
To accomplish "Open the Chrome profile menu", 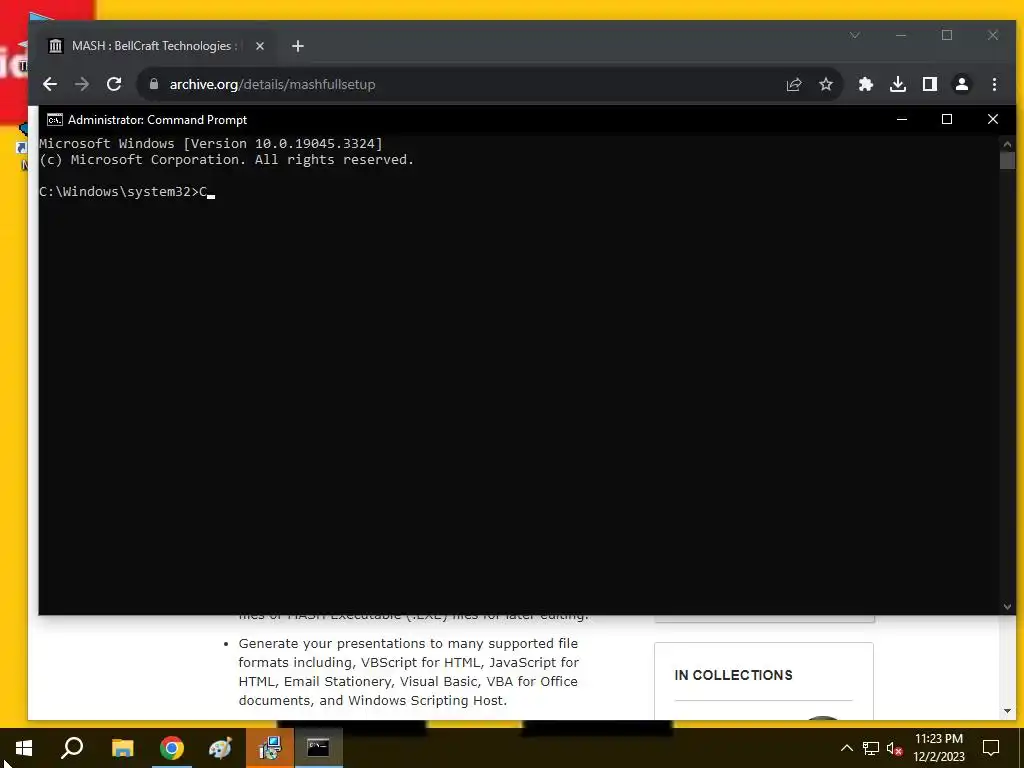I will click(x=962, y=84).
